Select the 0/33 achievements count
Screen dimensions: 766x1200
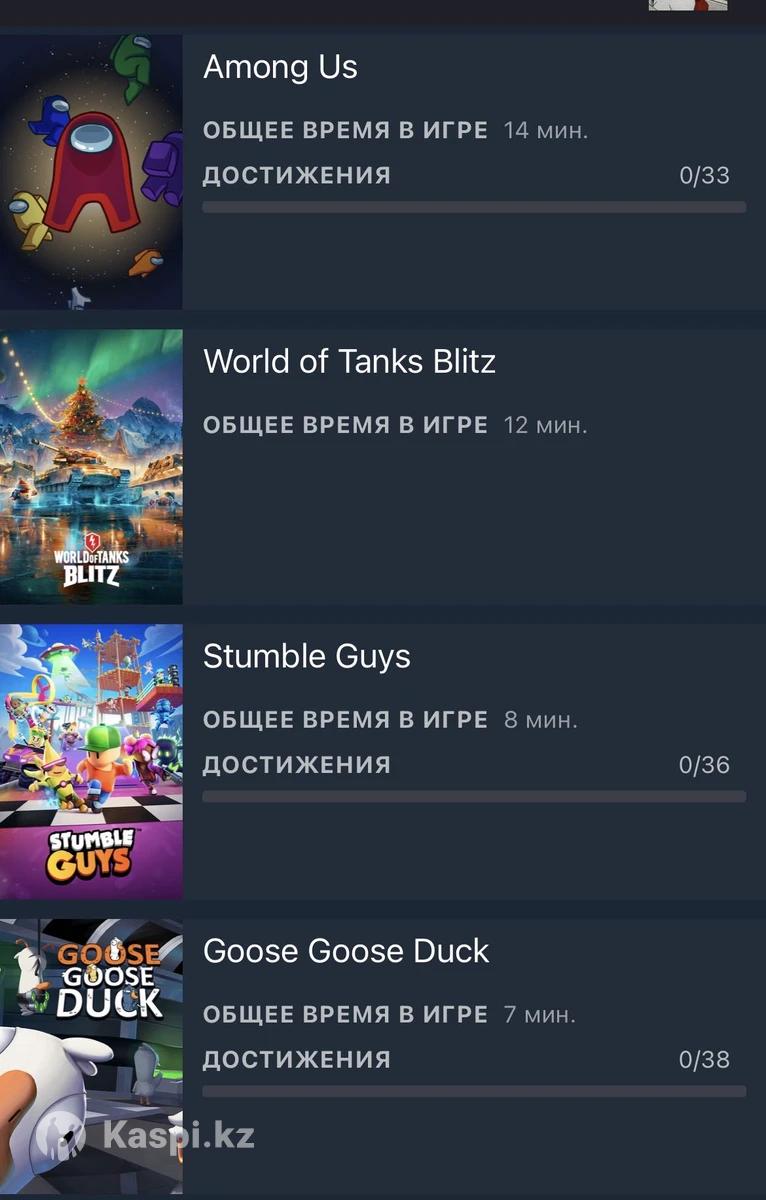click(x=705, y=176)
